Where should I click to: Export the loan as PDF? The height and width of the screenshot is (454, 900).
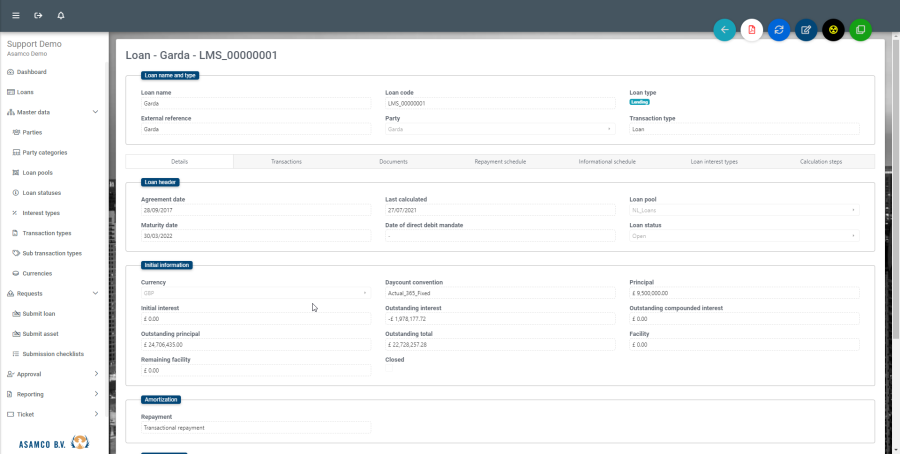pos(752,30)
